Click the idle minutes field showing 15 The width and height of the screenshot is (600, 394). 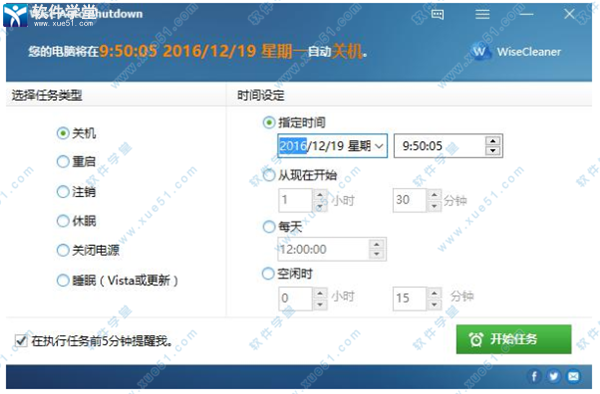coord(409,298)
